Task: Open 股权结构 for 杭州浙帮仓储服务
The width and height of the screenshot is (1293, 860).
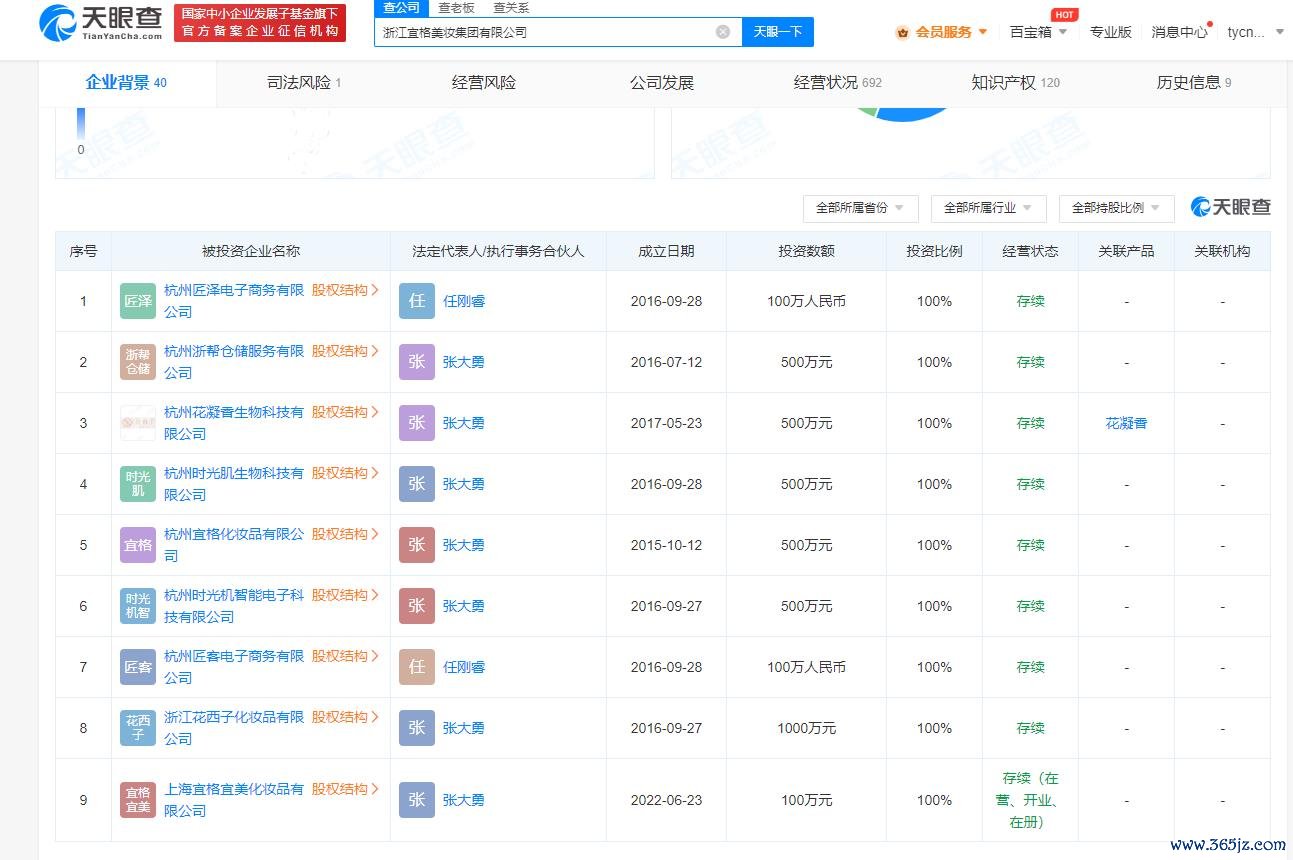Action: pyautogui.click(x=345, y=351)
